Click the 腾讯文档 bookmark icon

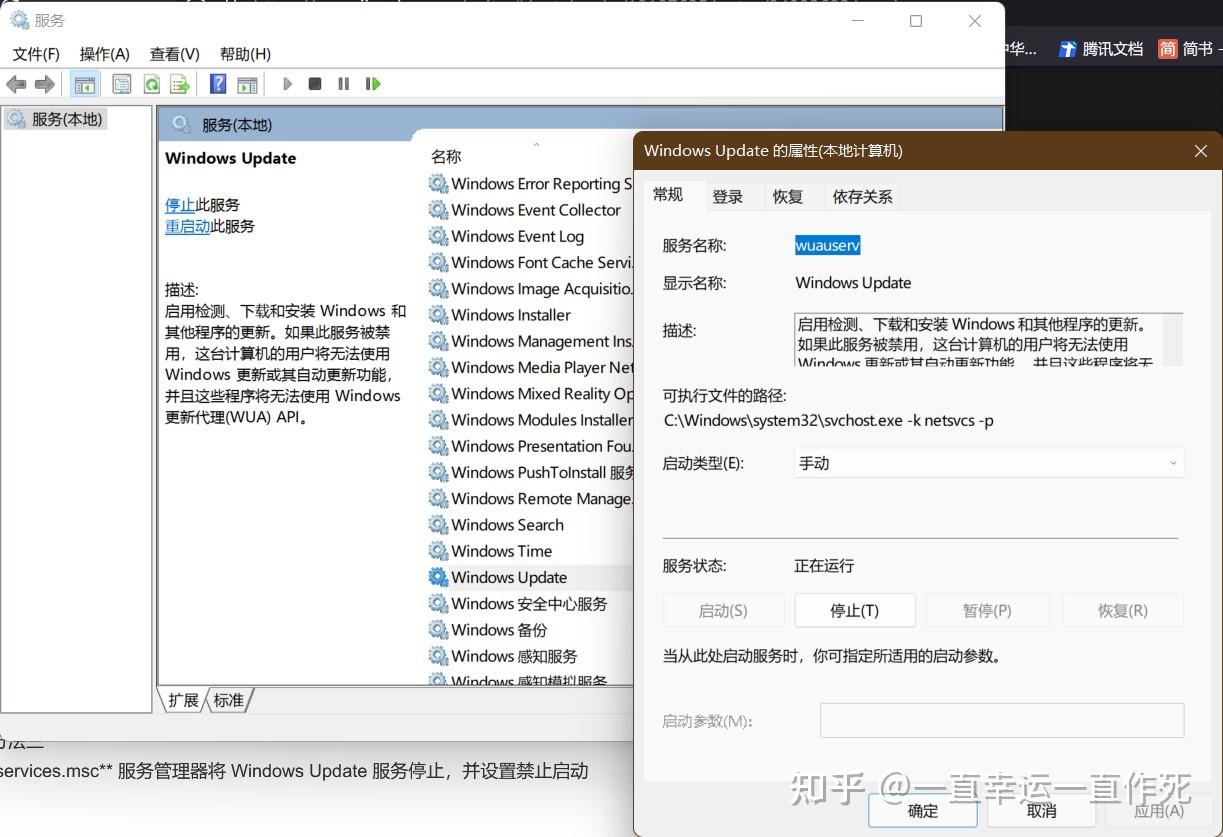[x=1067, y=49]
